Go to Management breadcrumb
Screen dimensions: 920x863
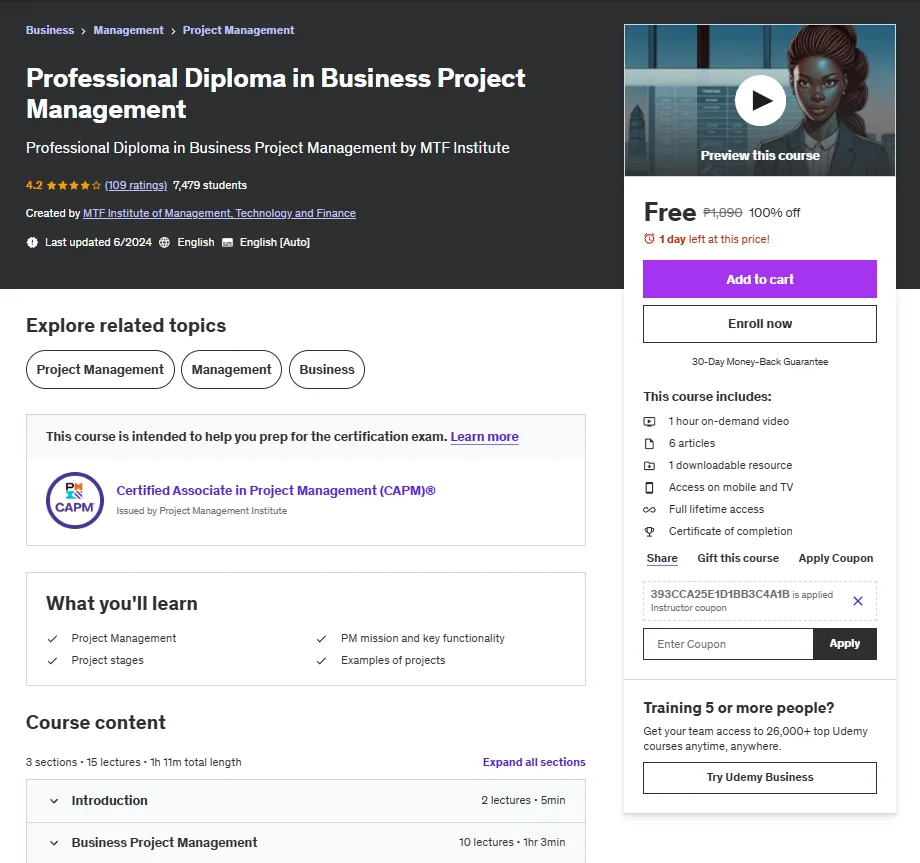point(128,30)
